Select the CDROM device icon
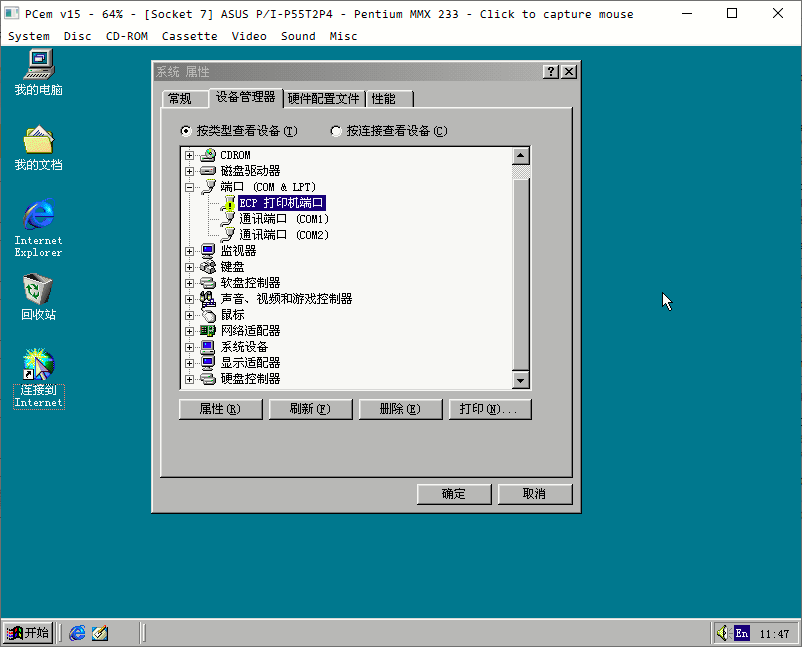This screenshot has width=802, height=647. (208, 155)
